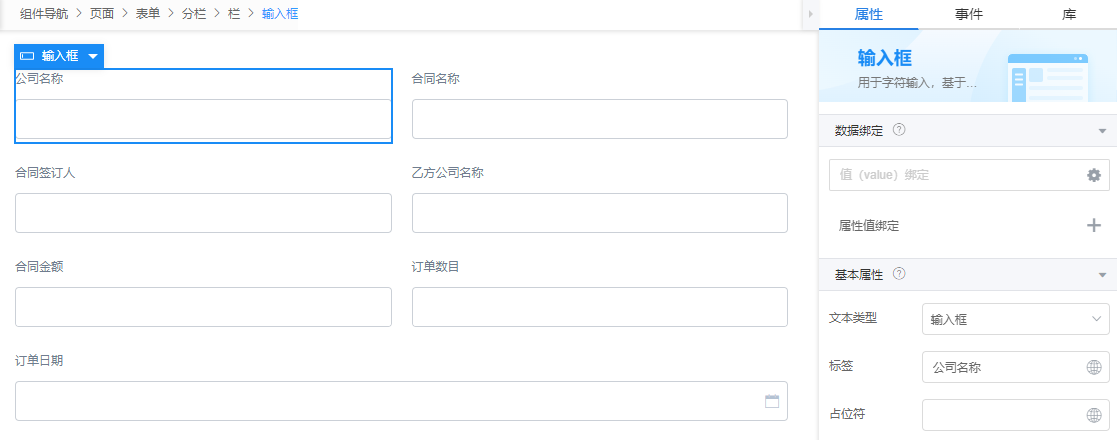The image size is (1117, 440).
Task: Click the globe icon in the 占位符 field
Action: [x=1093, y=415]
